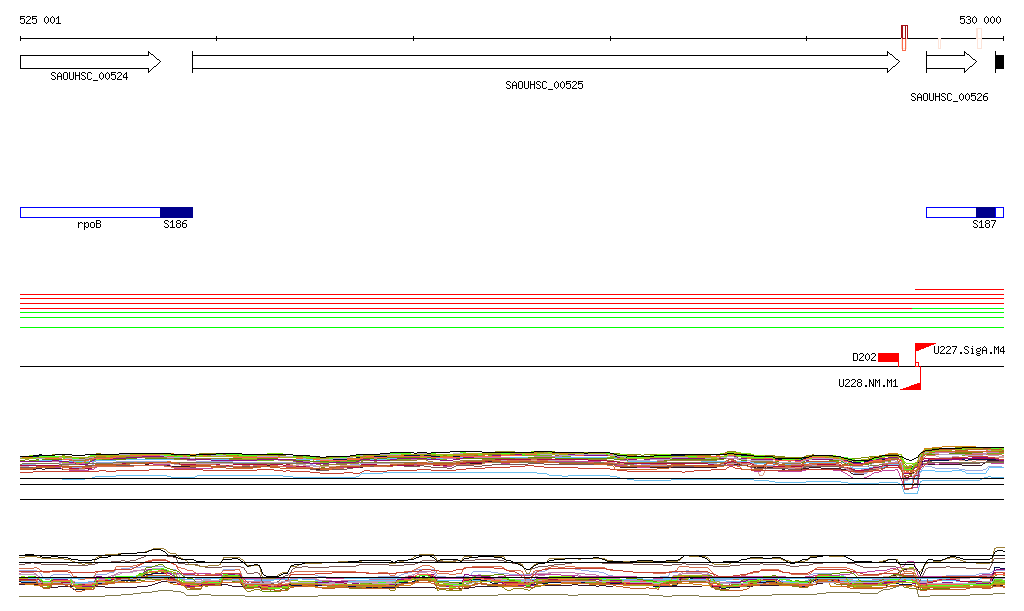This screenshot has height=611, width=1024.
Task: Select the D202 label
Action: pyautogui.click(x=864, y=357)
